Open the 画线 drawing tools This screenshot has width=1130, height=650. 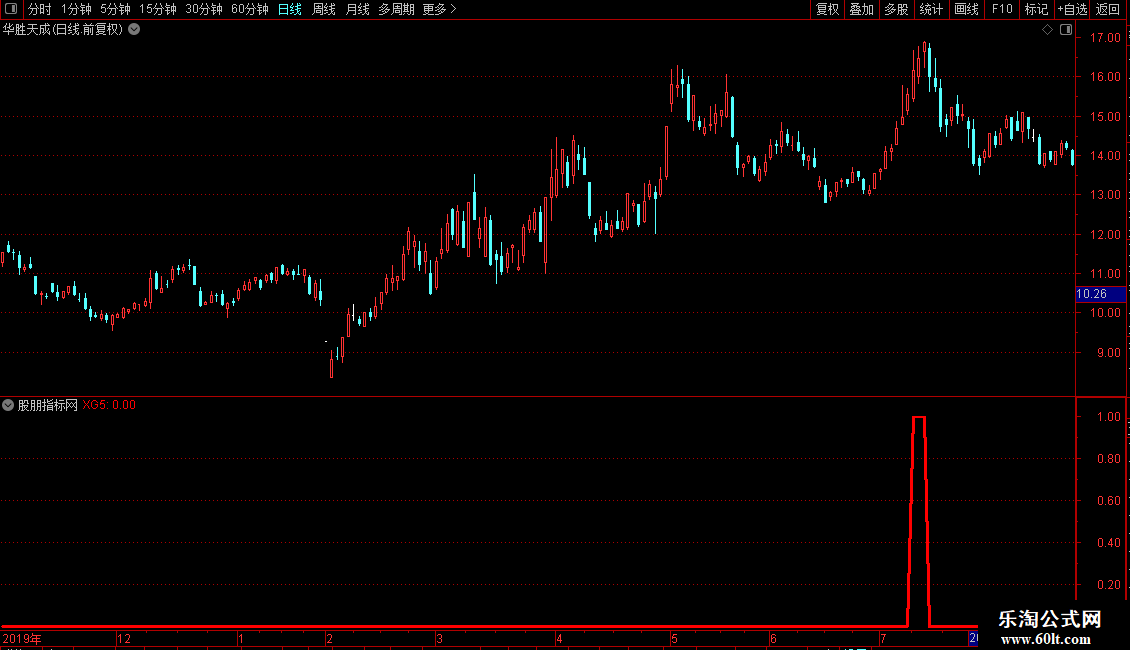coord(966,9)
